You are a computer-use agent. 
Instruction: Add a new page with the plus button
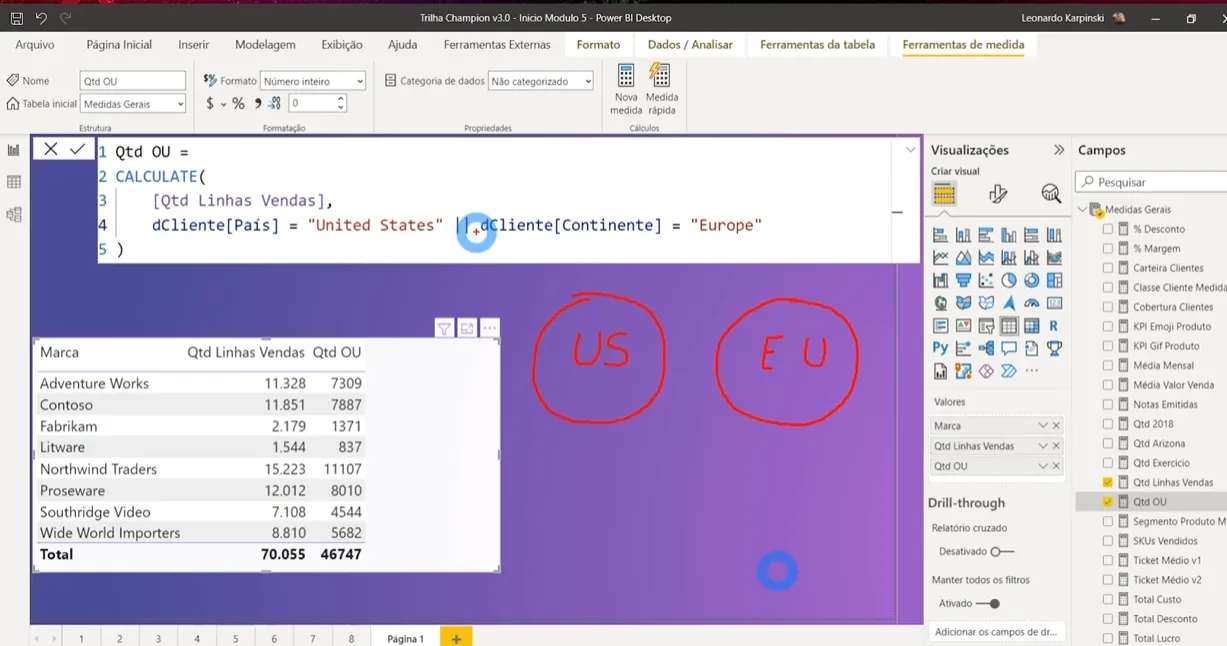click(x=456, y=638)
